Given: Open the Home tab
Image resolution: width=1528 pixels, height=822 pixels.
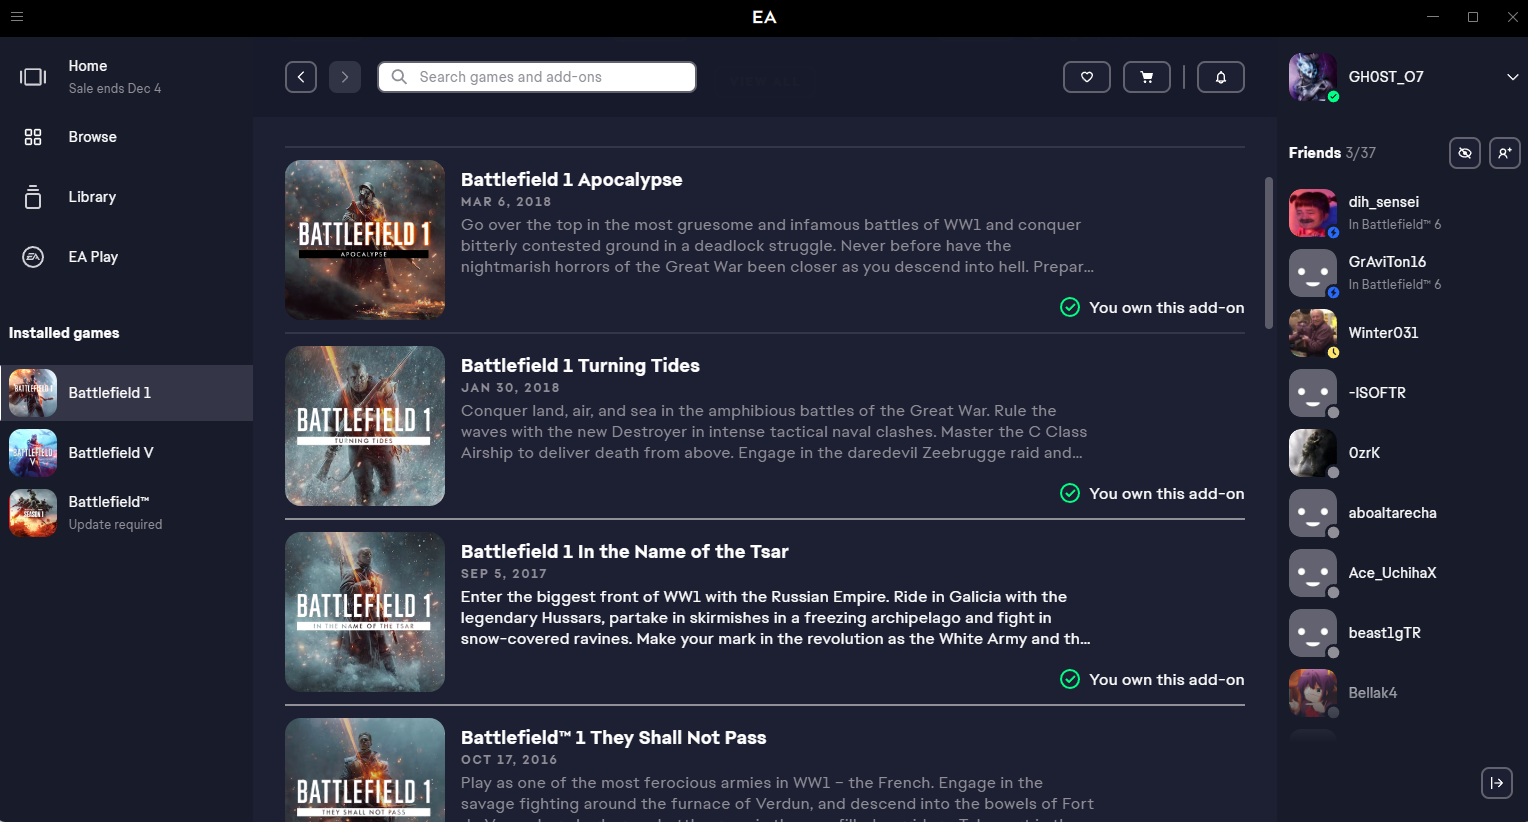Looking at the screenshot, I should (x=126, y=77).
